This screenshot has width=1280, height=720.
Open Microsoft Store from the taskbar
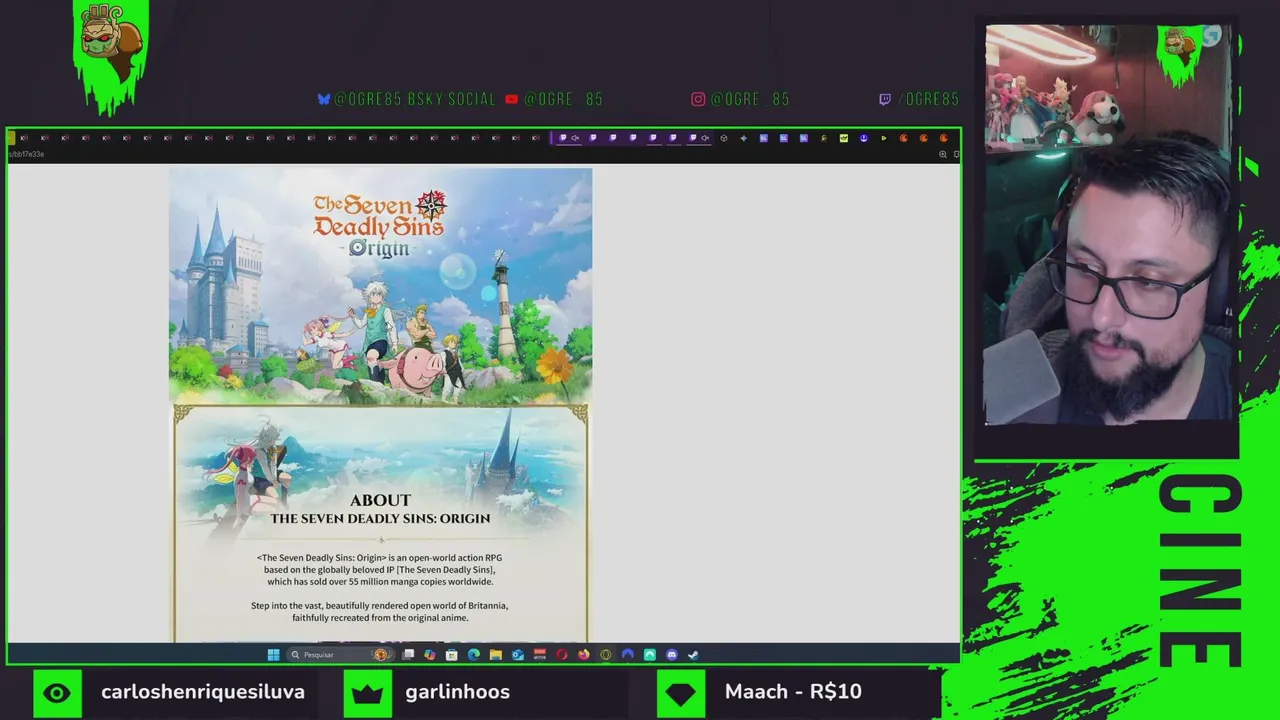[452, 655]
